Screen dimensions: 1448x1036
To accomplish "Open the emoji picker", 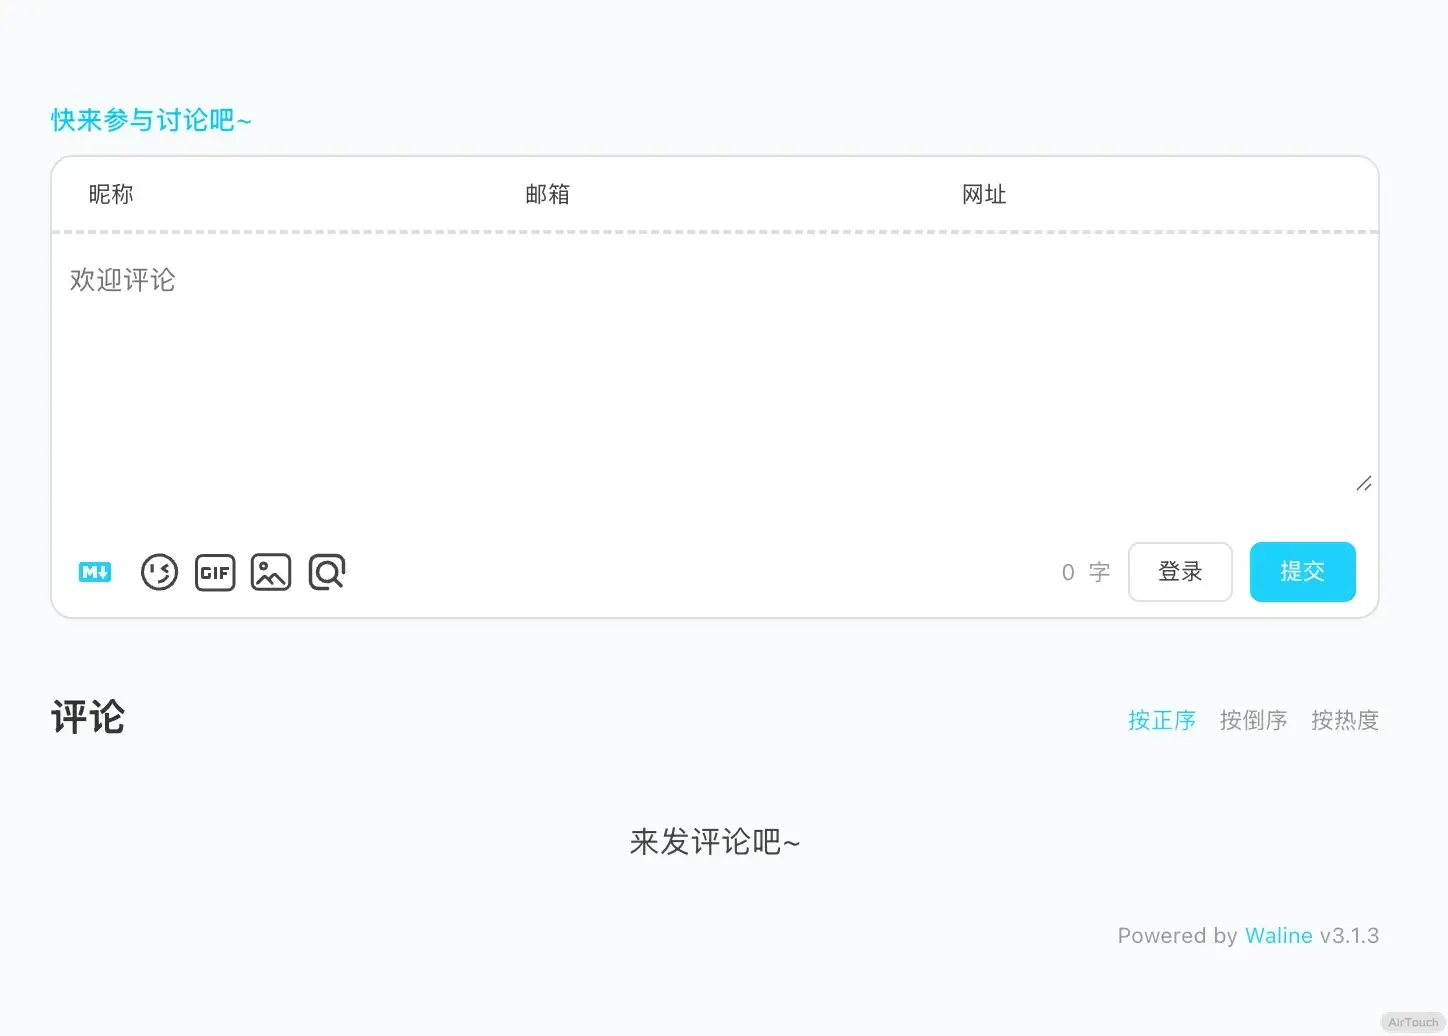I will 159,572.
